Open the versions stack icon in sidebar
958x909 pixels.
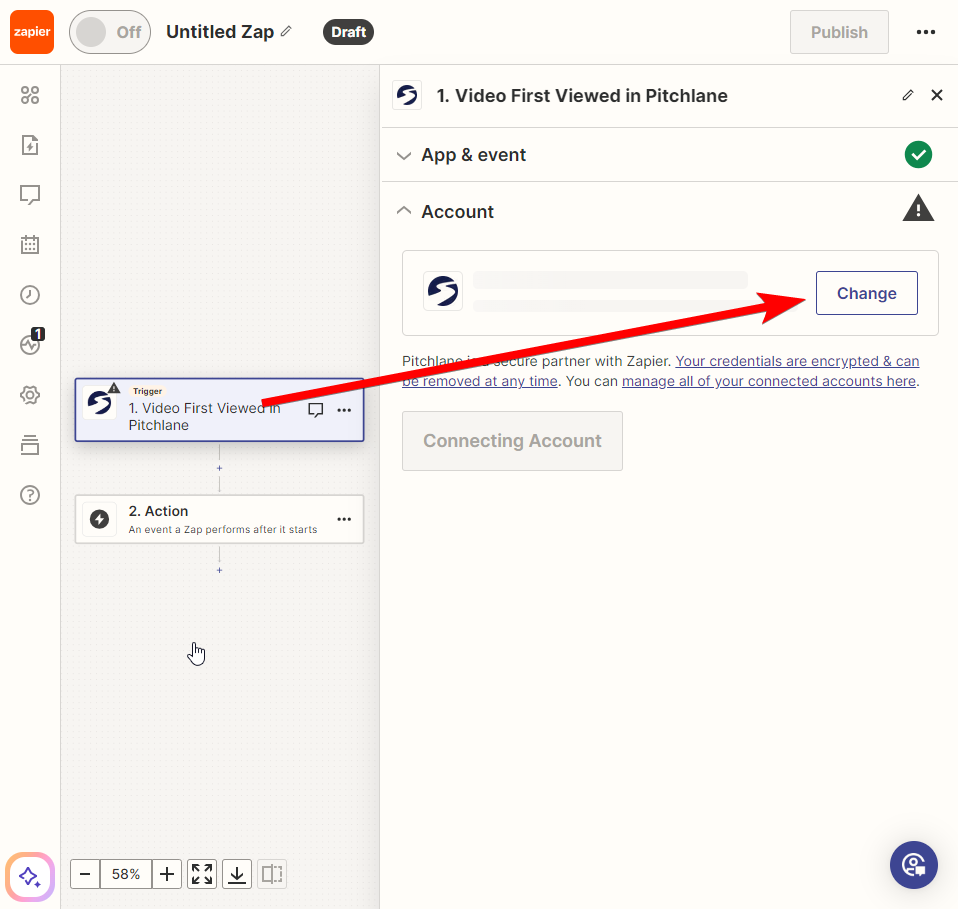[x=30, y=445]
